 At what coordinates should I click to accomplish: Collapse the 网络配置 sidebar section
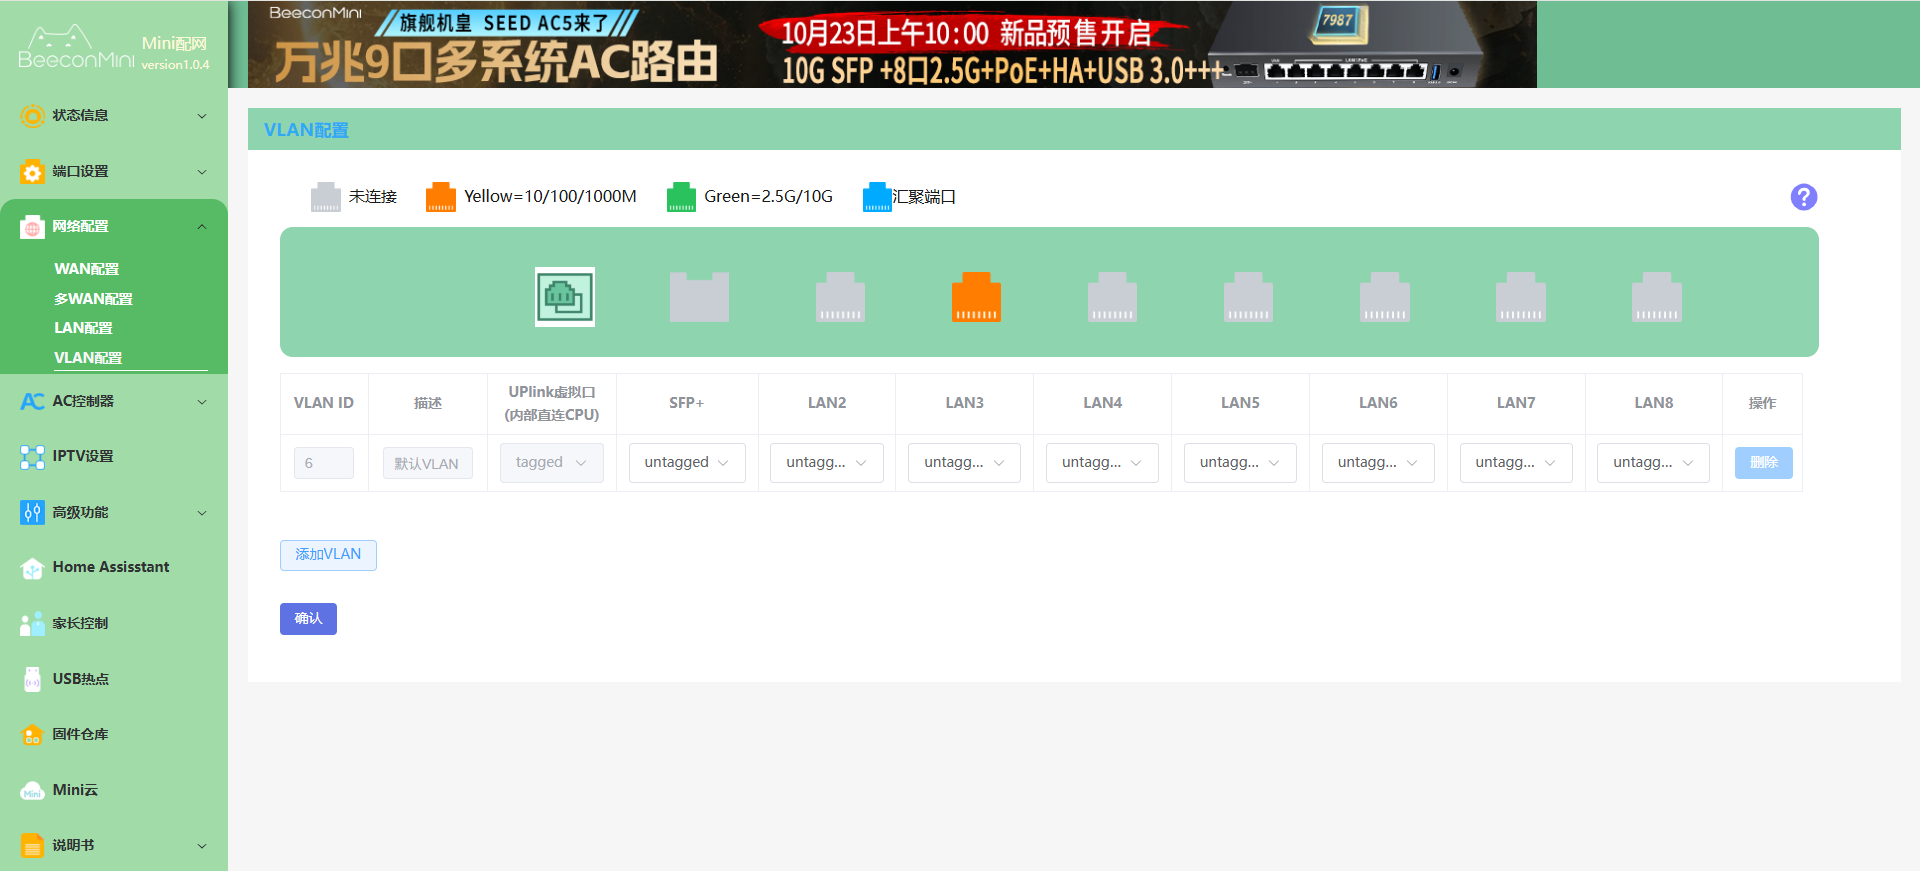(x=114, y=227)
